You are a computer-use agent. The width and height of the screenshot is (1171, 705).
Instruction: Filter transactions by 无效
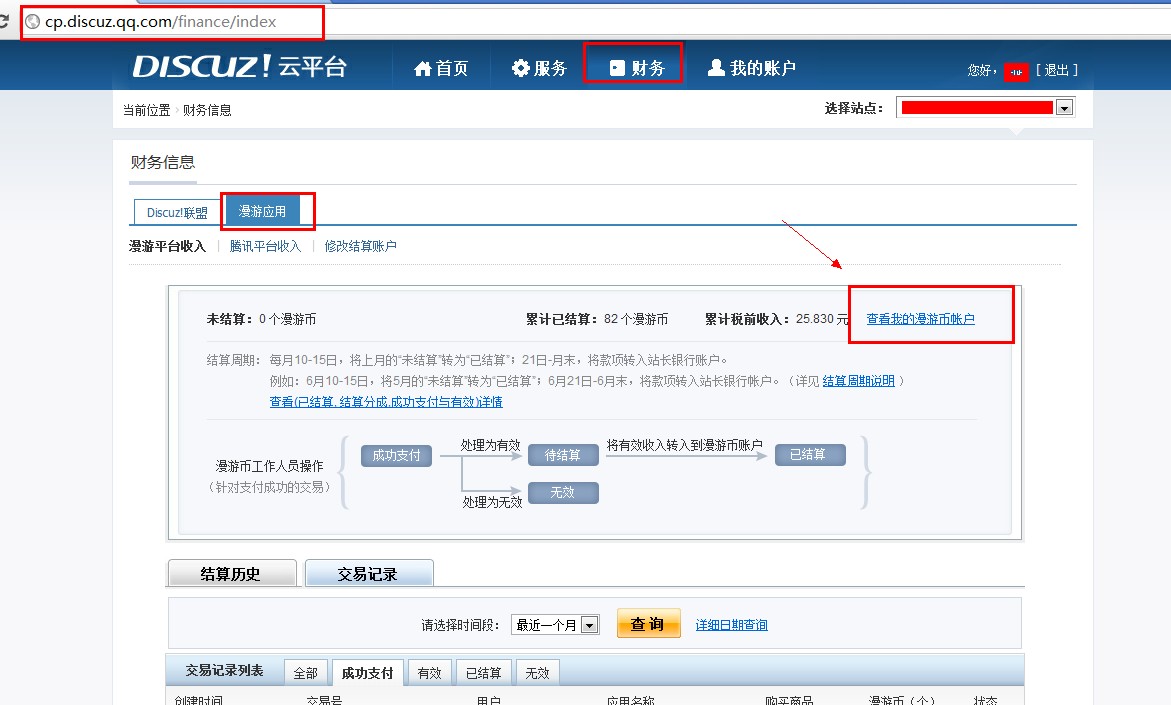point(537,673)
